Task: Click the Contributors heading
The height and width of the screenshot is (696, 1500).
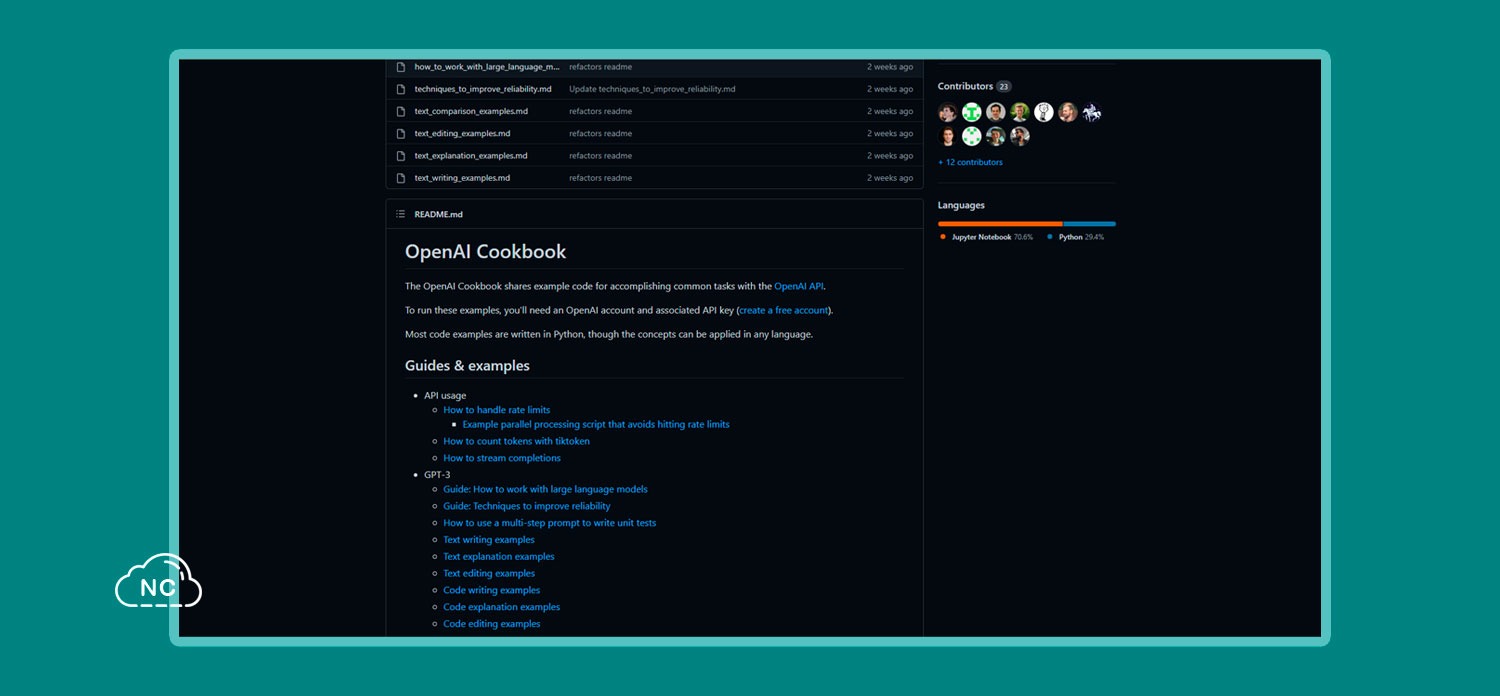Action: tap(966, 86)
